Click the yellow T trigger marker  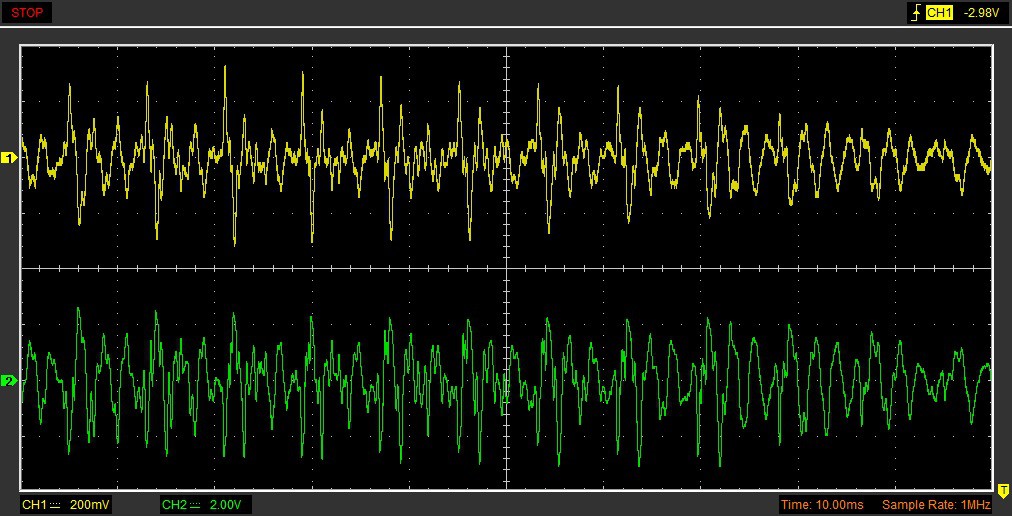tap(1002, 489)
